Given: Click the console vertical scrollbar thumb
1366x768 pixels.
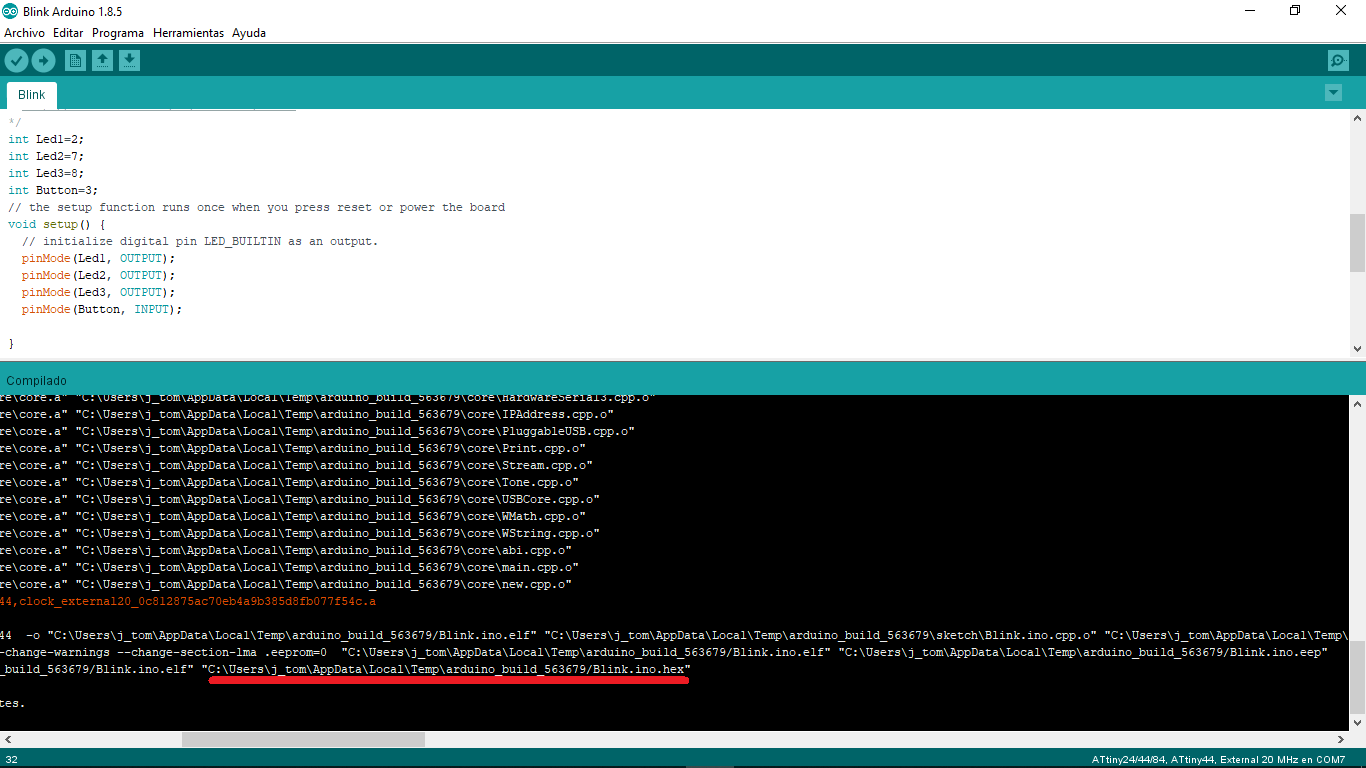Looking at the screenshot, I should (1357, 675).
